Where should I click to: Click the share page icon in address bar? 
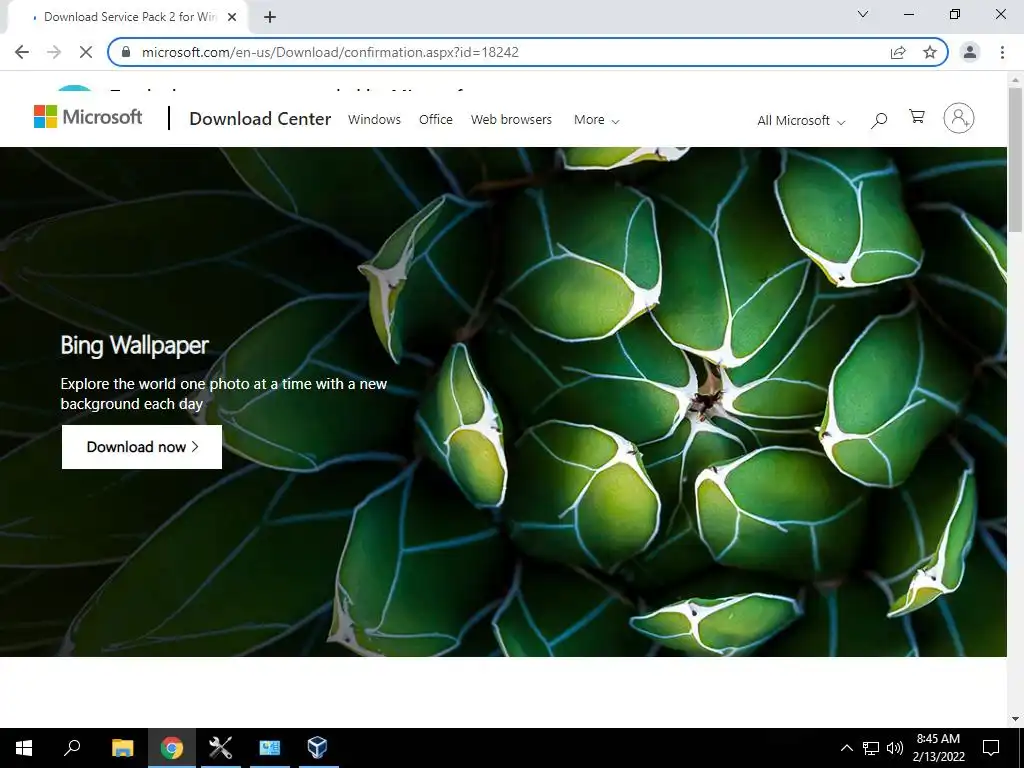(898, 52)
